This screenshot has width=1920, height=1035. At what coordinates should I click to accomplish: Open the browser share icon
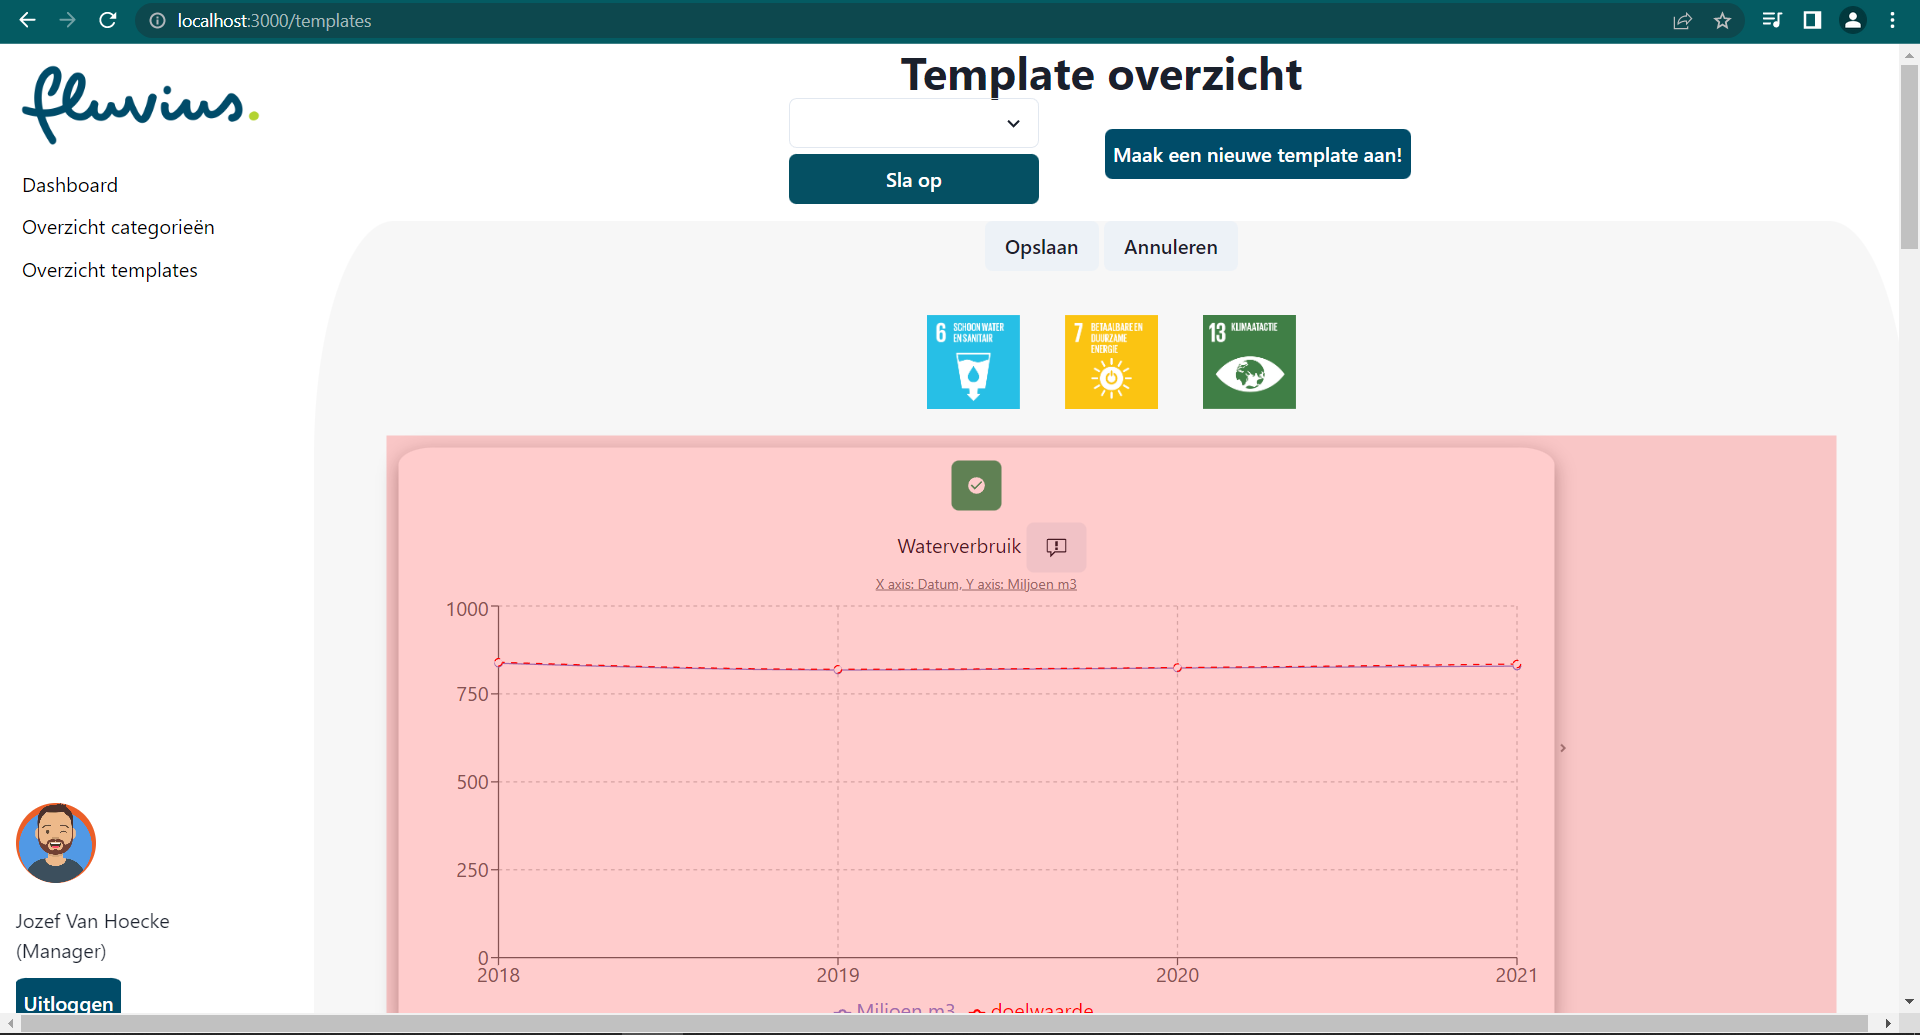[x=1682, y=20]
